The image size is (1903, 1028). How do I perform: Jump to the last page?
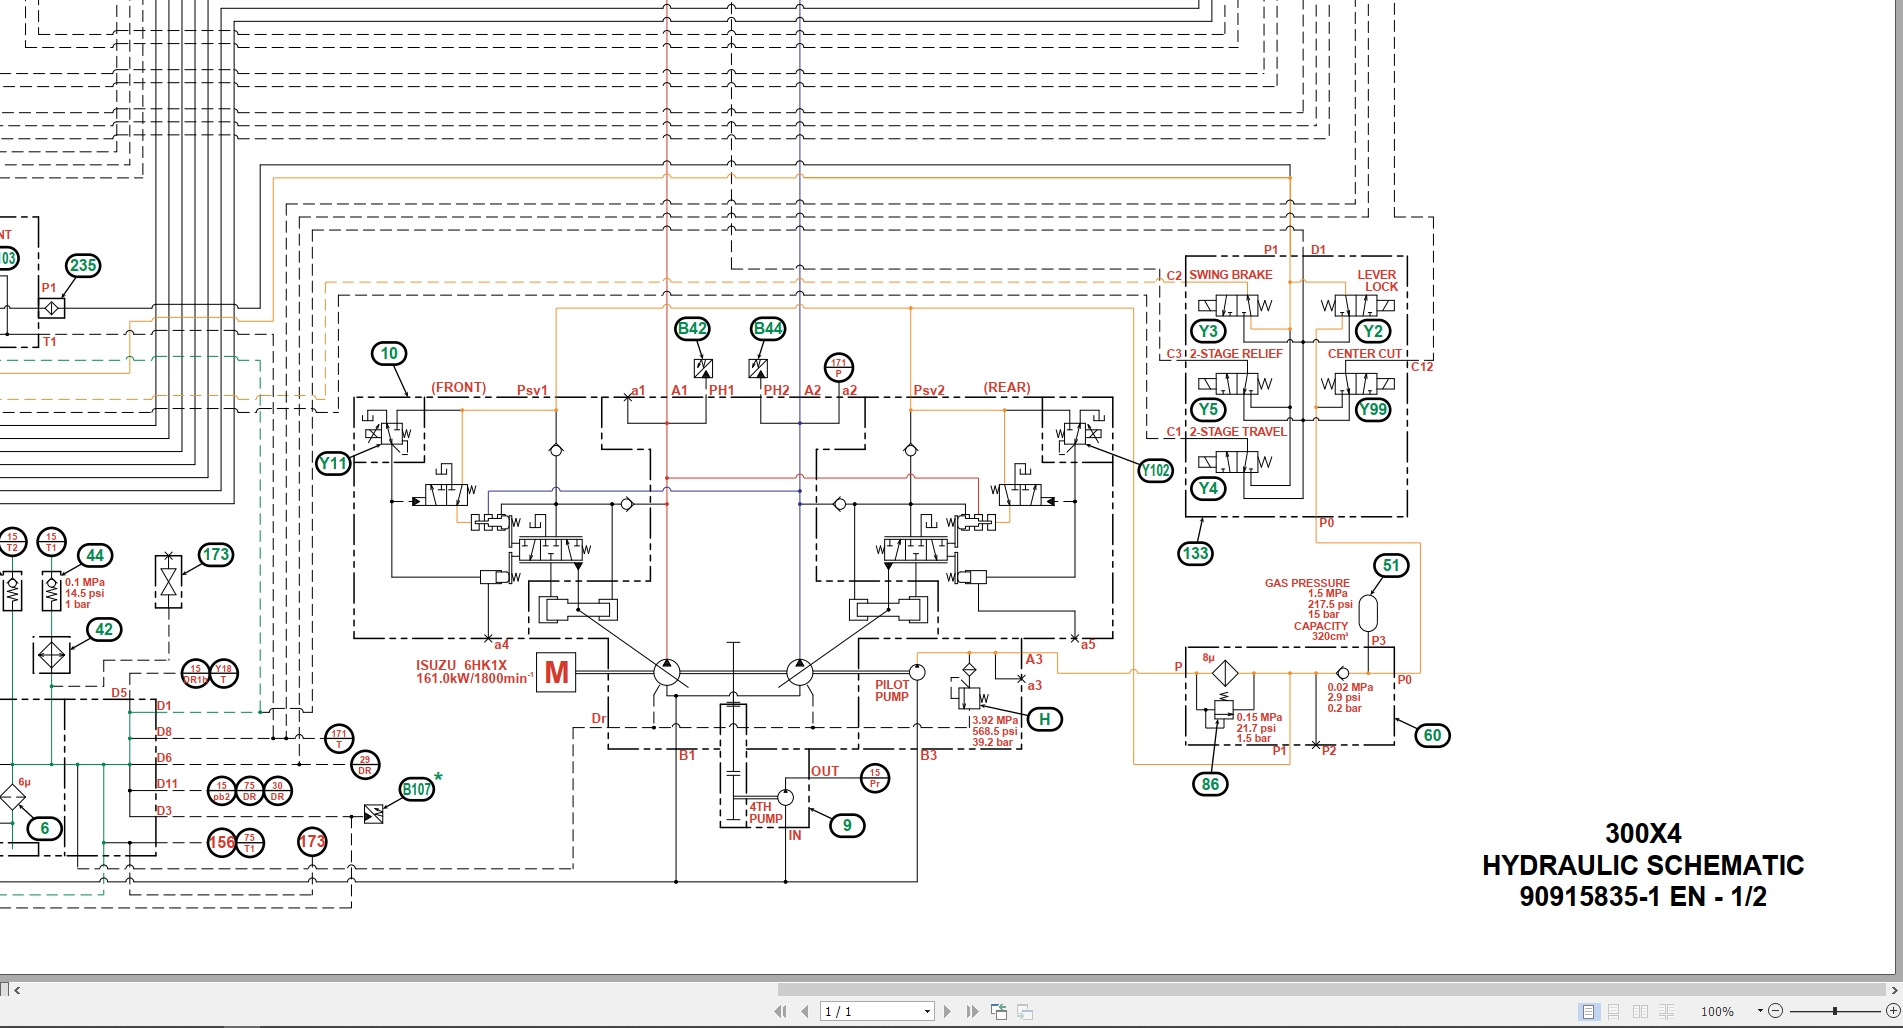pyautogui.click(x=971, y=1011)
